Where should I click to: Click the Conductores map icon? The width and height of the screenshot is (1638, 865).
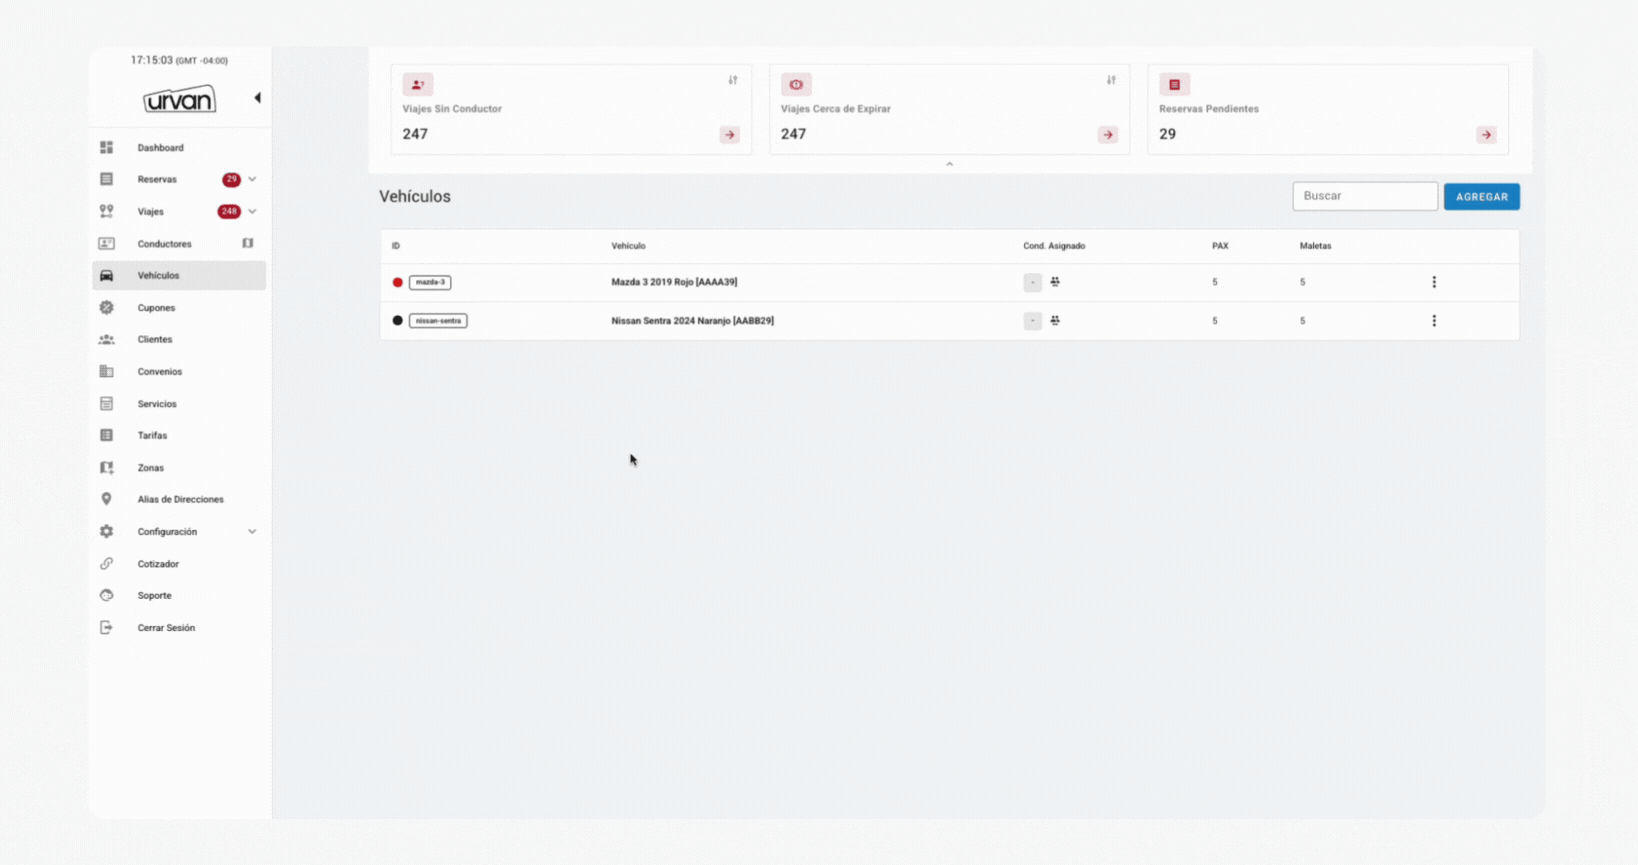[248, 243]
